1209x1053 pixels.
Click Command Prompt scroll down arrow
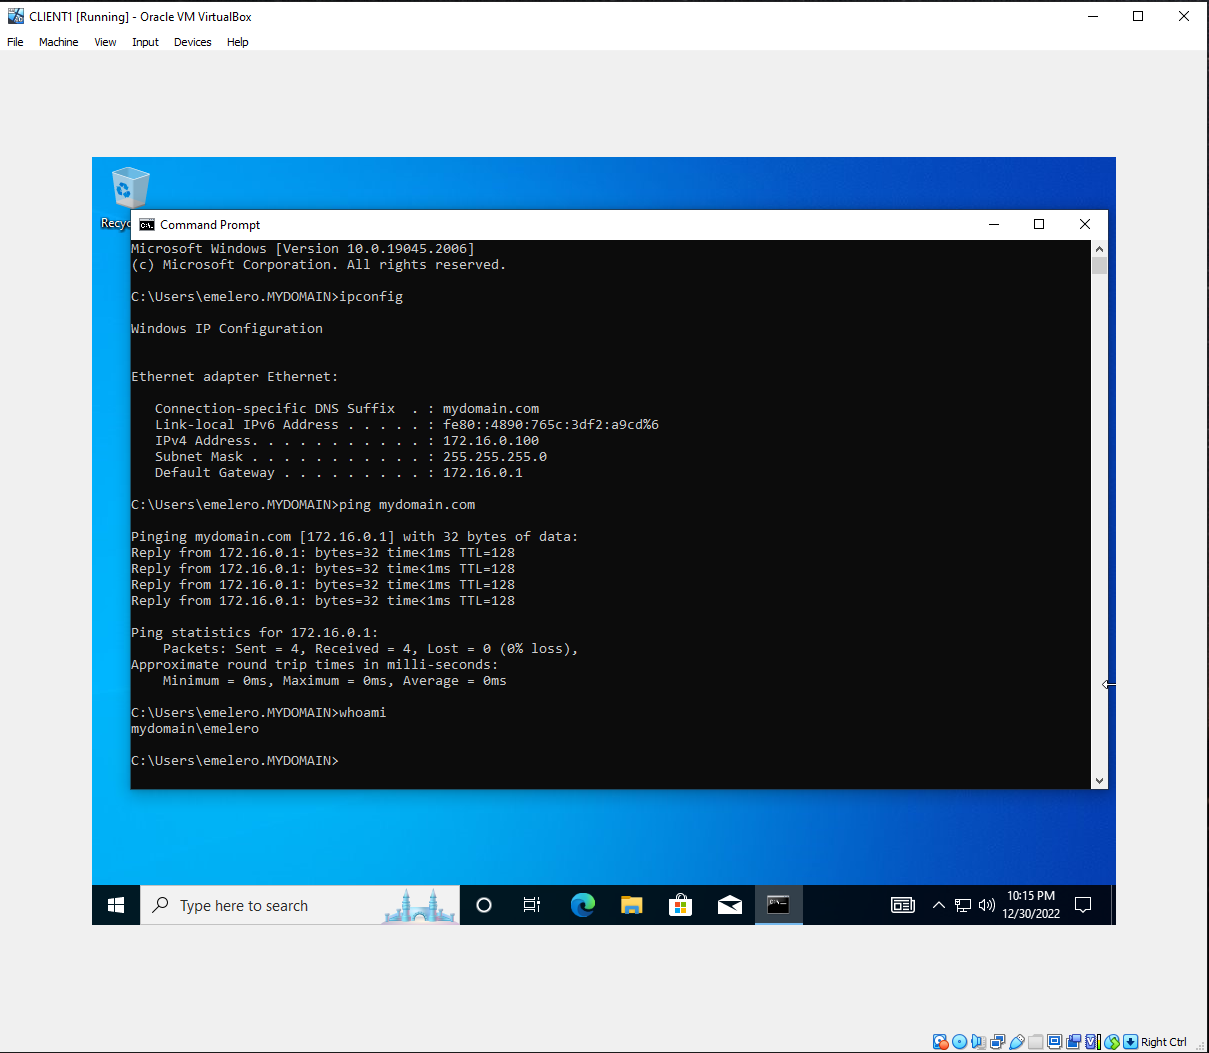click(1099, 780)
